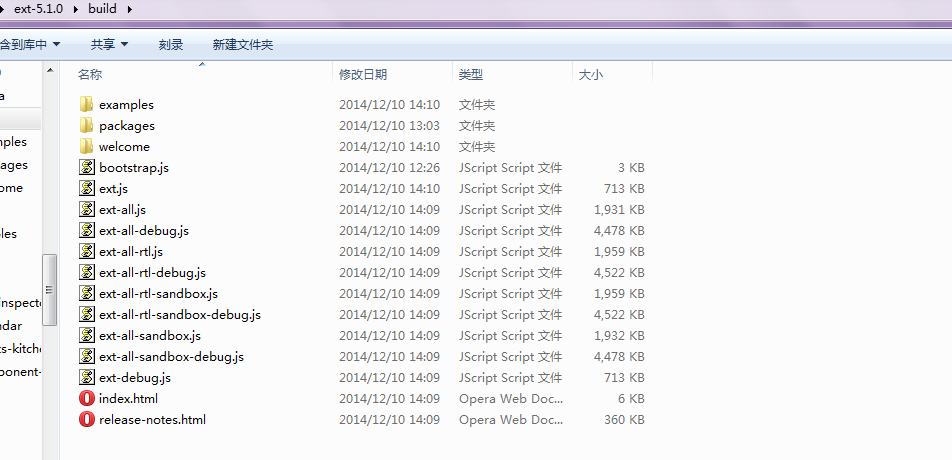Select the file name ext-all-rtl.js

click(131, 252)
